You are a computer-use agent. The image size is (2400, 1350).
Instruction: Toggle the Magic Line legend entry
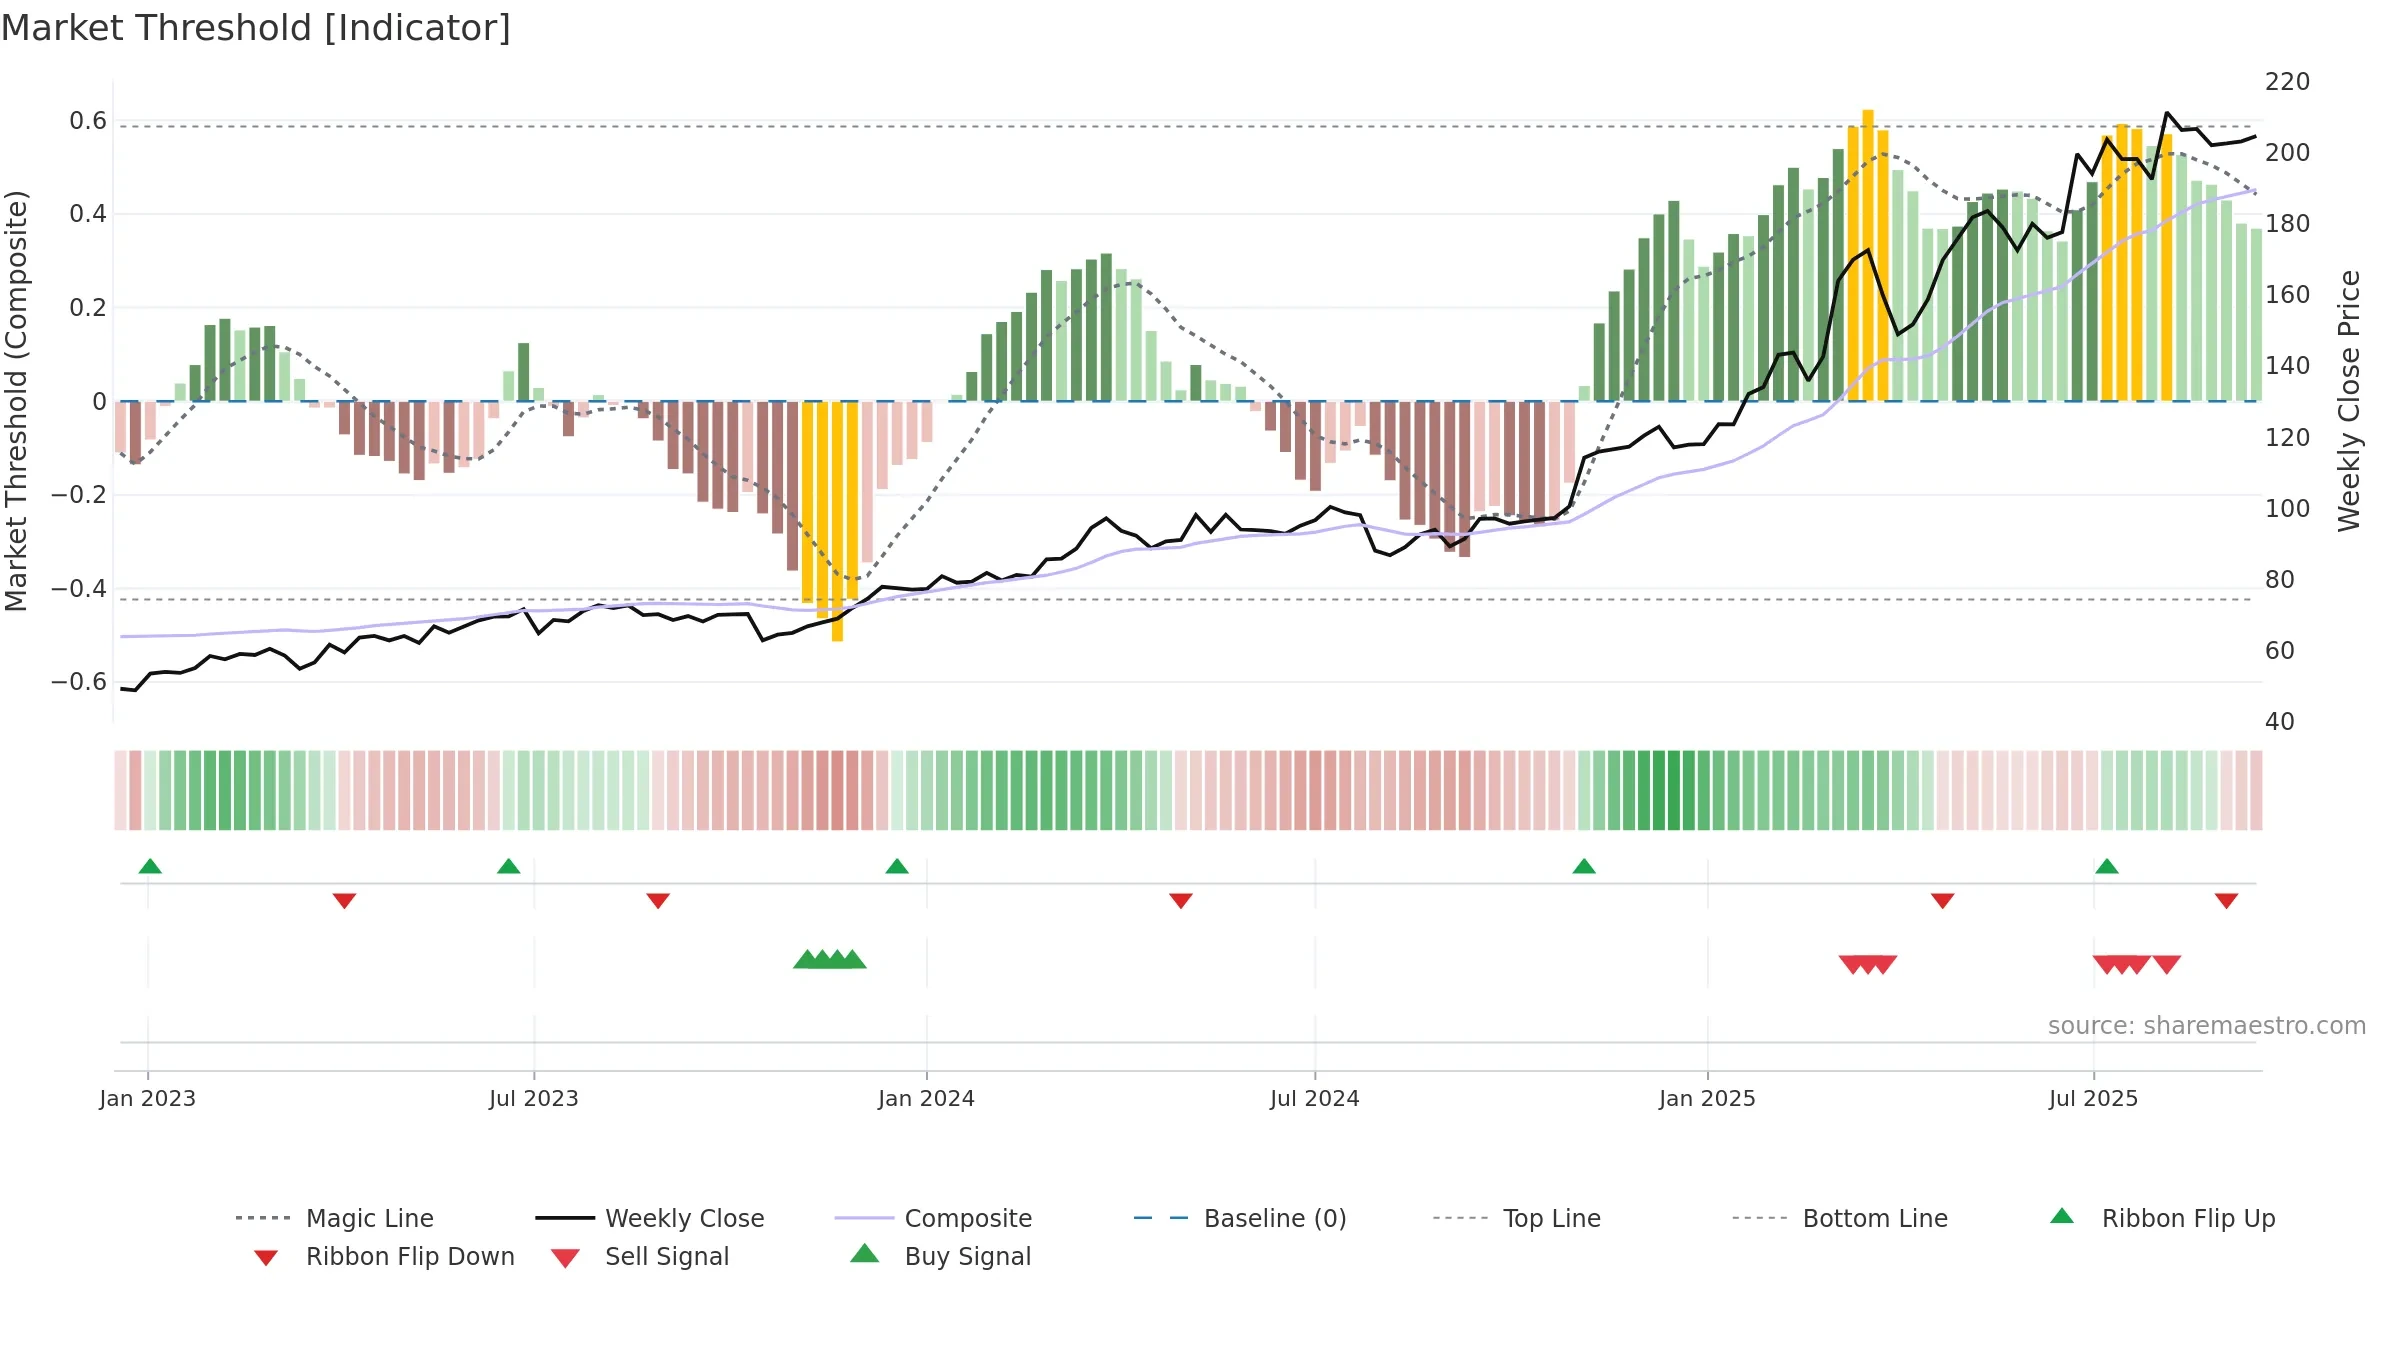[335, 1218]
